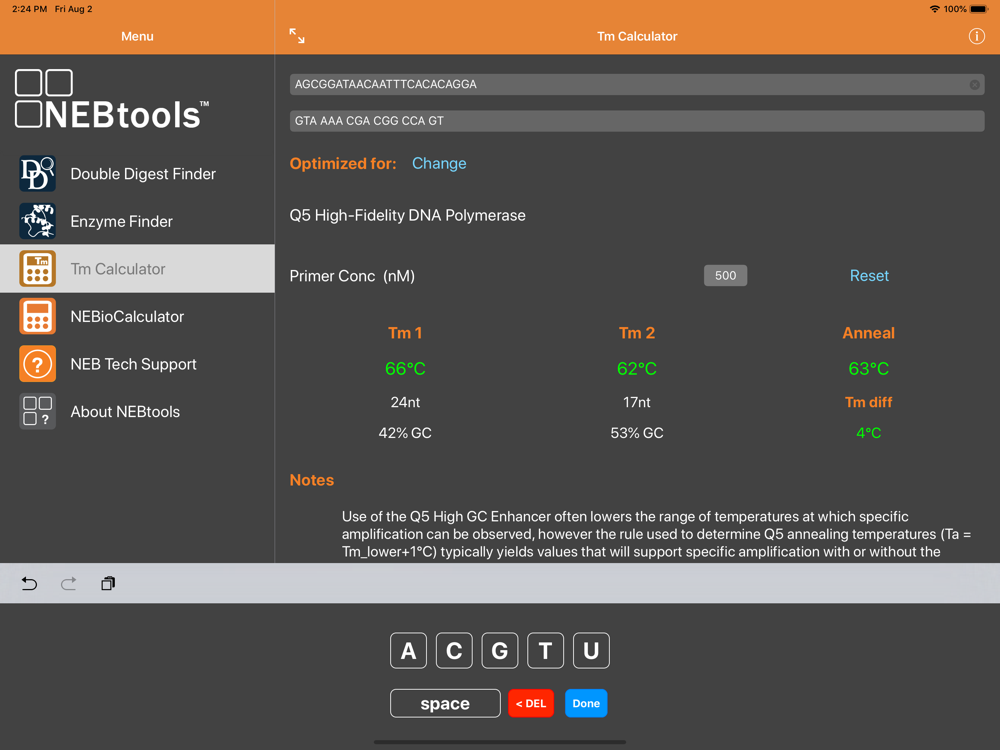Tap the T nucleotide key
The width and height of the screenshot is (1000, 750).
point(545,651)
